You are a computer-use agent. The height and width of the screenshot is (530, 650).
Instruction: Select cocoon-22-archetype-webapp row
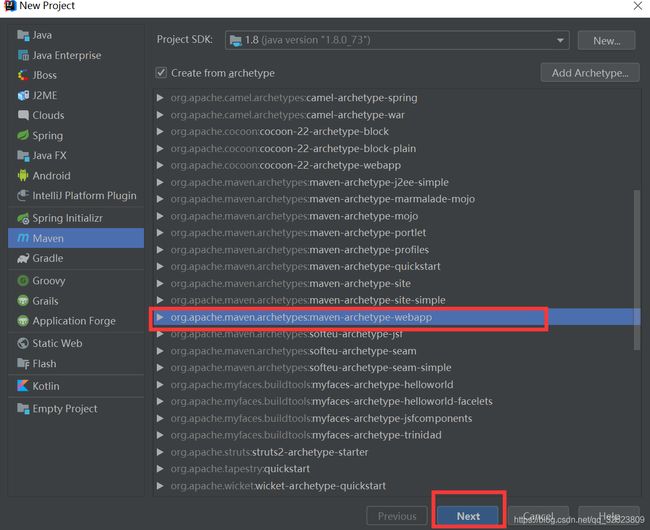397,165
